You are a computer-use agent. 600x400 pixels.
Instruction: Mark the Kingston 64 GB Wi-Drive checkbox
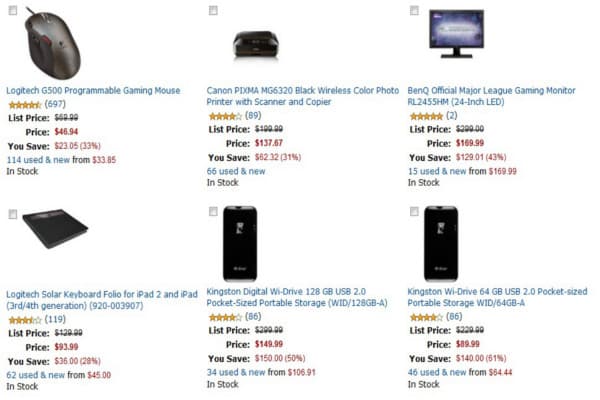pyautogui.click(x=414, y=212)
